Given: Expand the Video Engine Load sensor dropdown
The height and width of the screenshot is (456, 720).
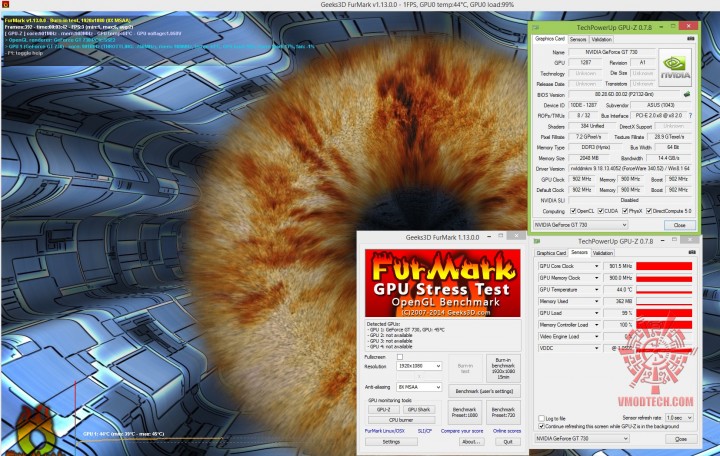Looking at the screenshot, I should [x=596, y=337].
